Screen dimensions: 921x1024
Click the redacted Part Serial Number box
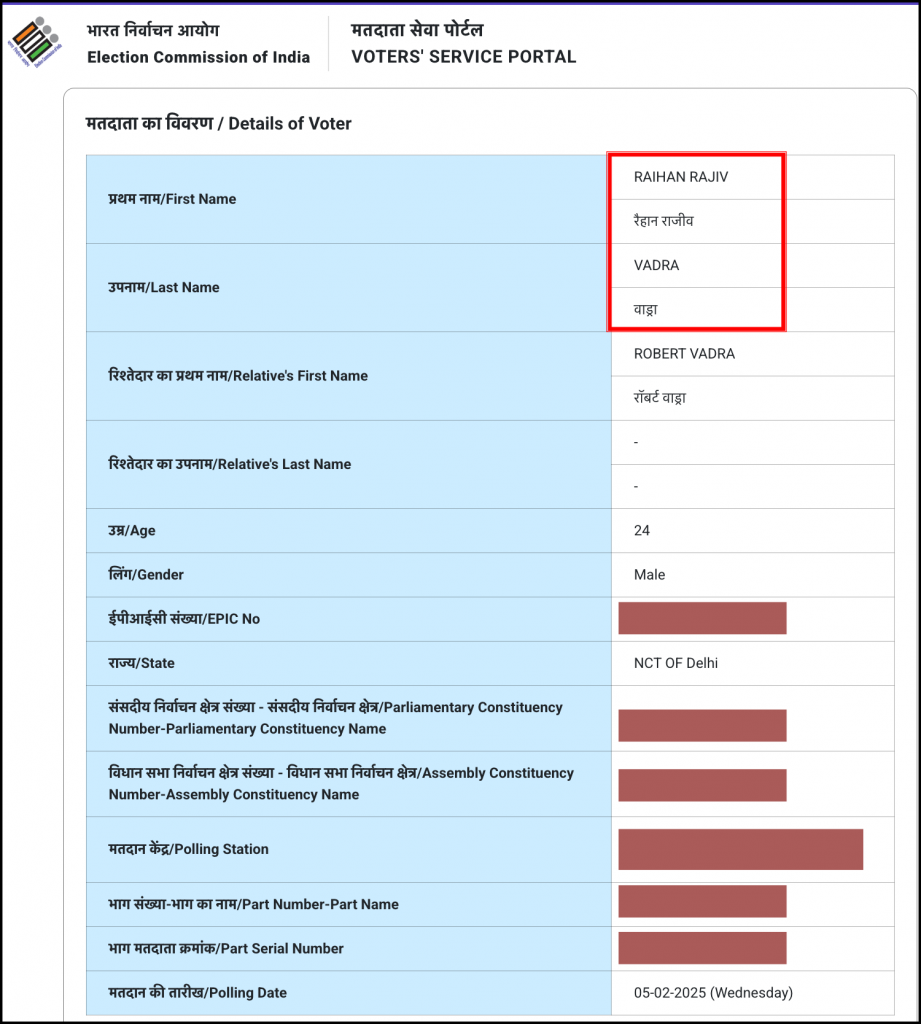pyautogui.click(x=702, y=947)
